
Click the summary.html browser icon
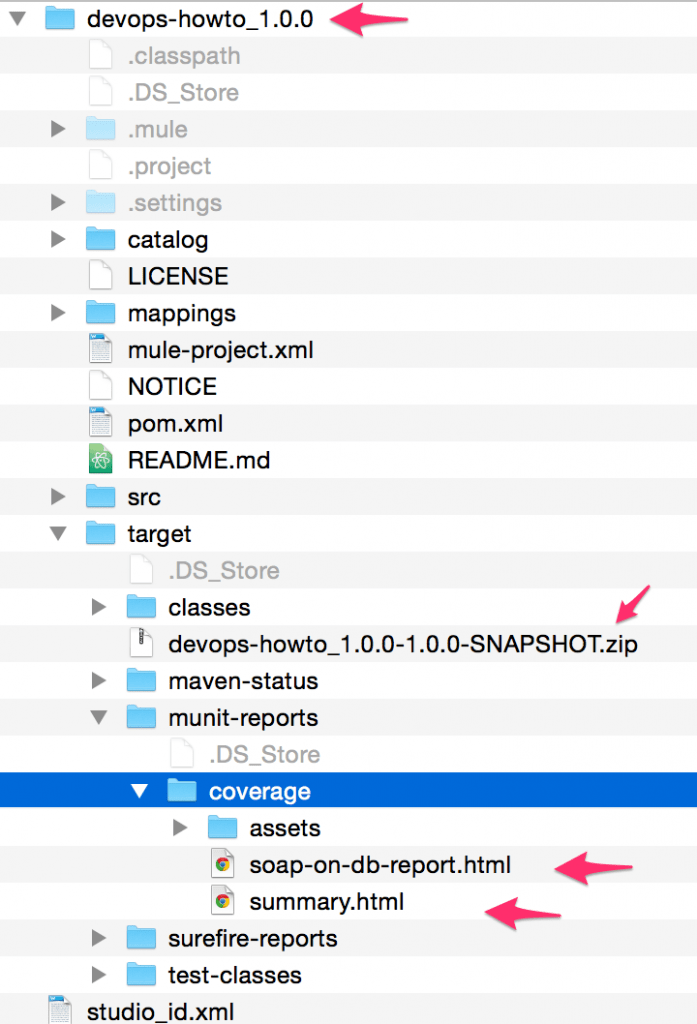pyautogui.click(x=222, y=901)
